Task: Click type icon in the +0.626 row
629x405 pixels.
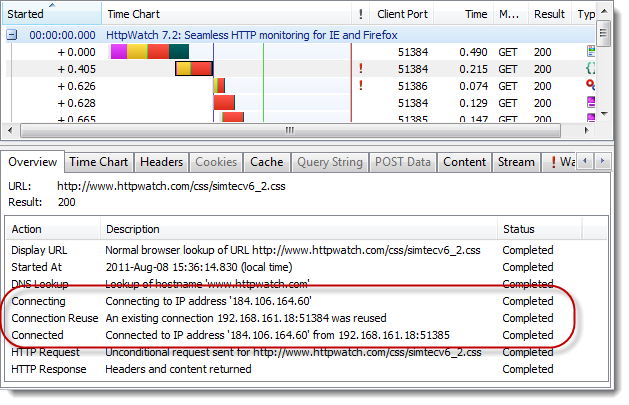Action: [590, 85]
